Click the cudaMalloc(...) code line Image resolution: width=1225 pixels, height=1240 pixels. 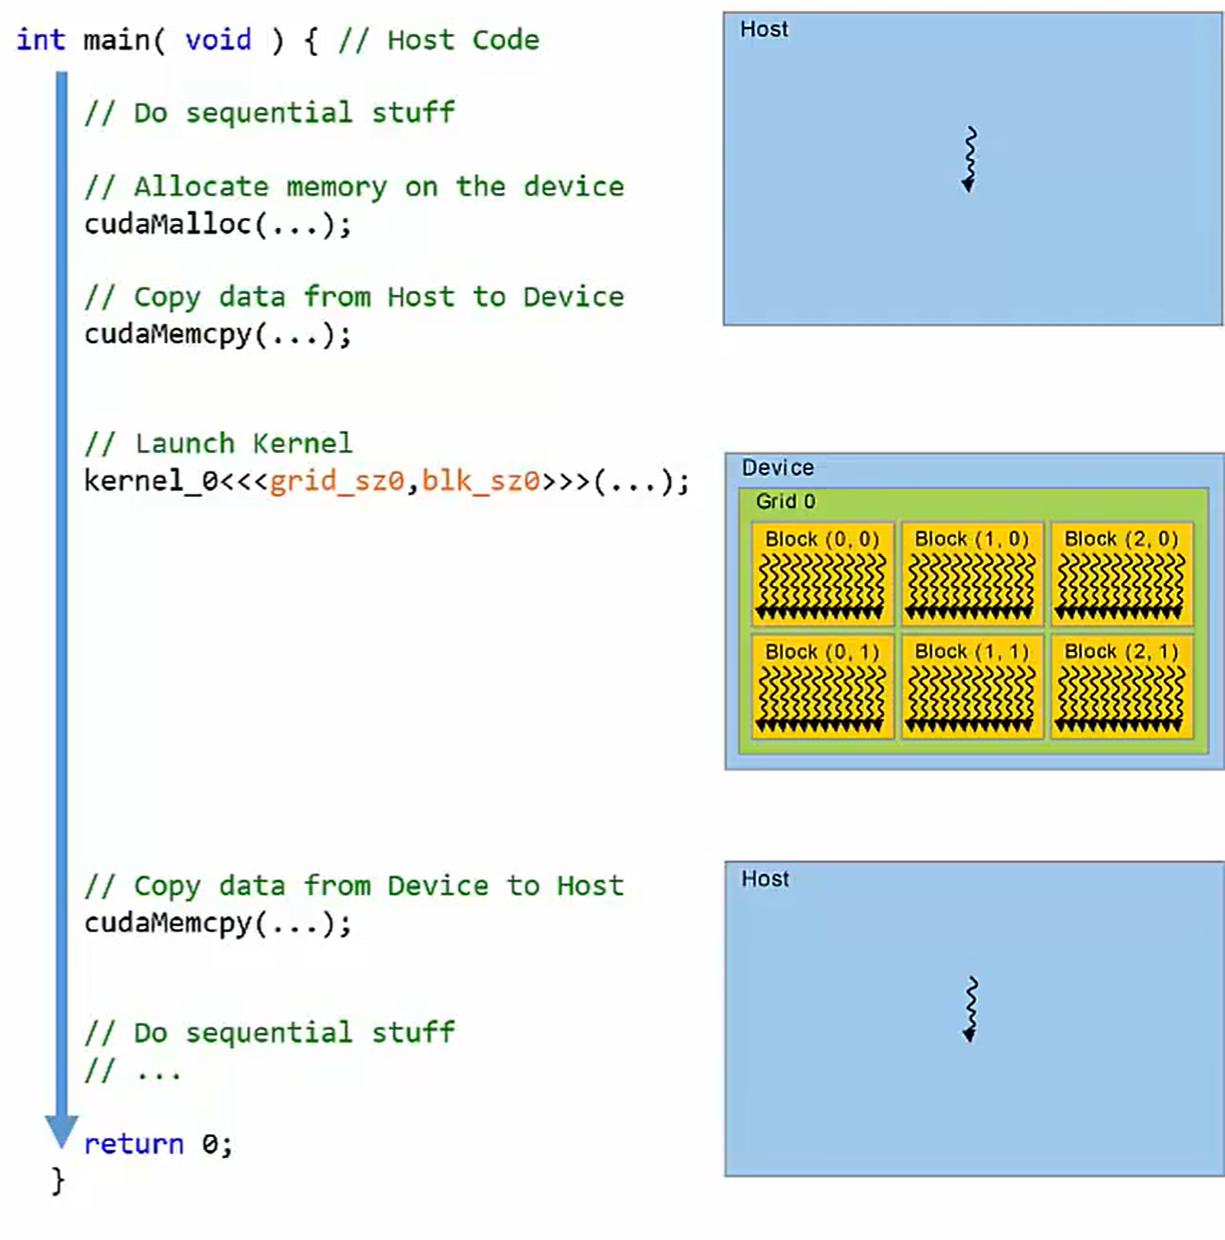(x=217, y=224)
